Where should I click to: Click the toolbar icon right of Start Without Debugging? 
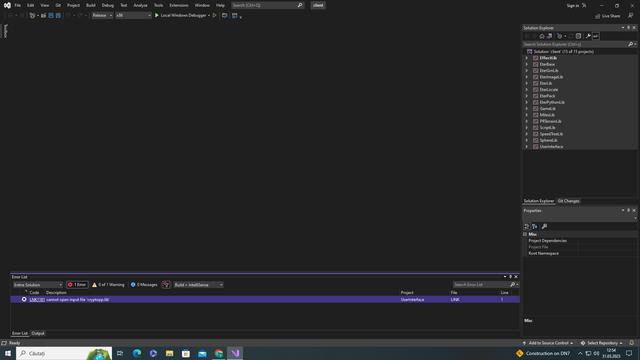click(224, 16)
